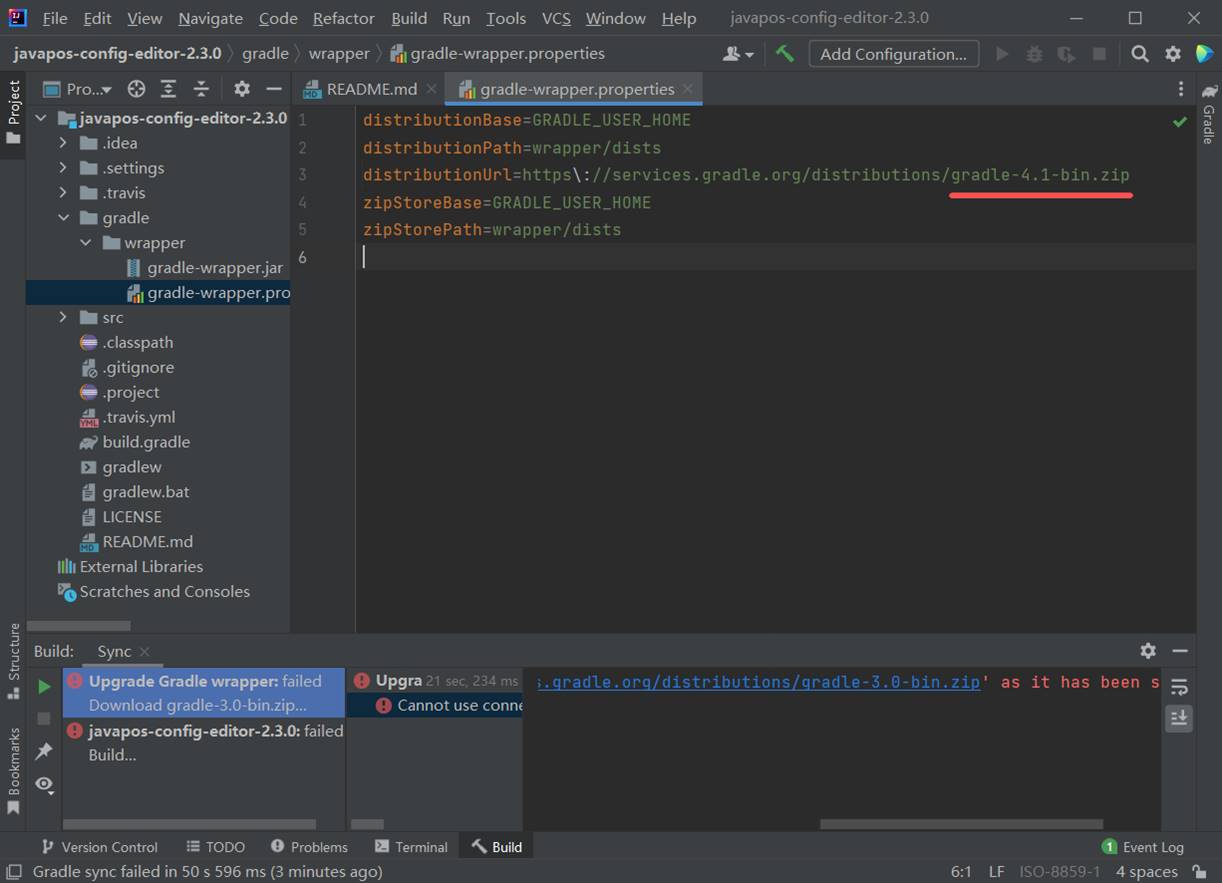Click the Run arrow in top toolbar
This screenshot has width=1222, height=883.
click(x=1001, y=54)
